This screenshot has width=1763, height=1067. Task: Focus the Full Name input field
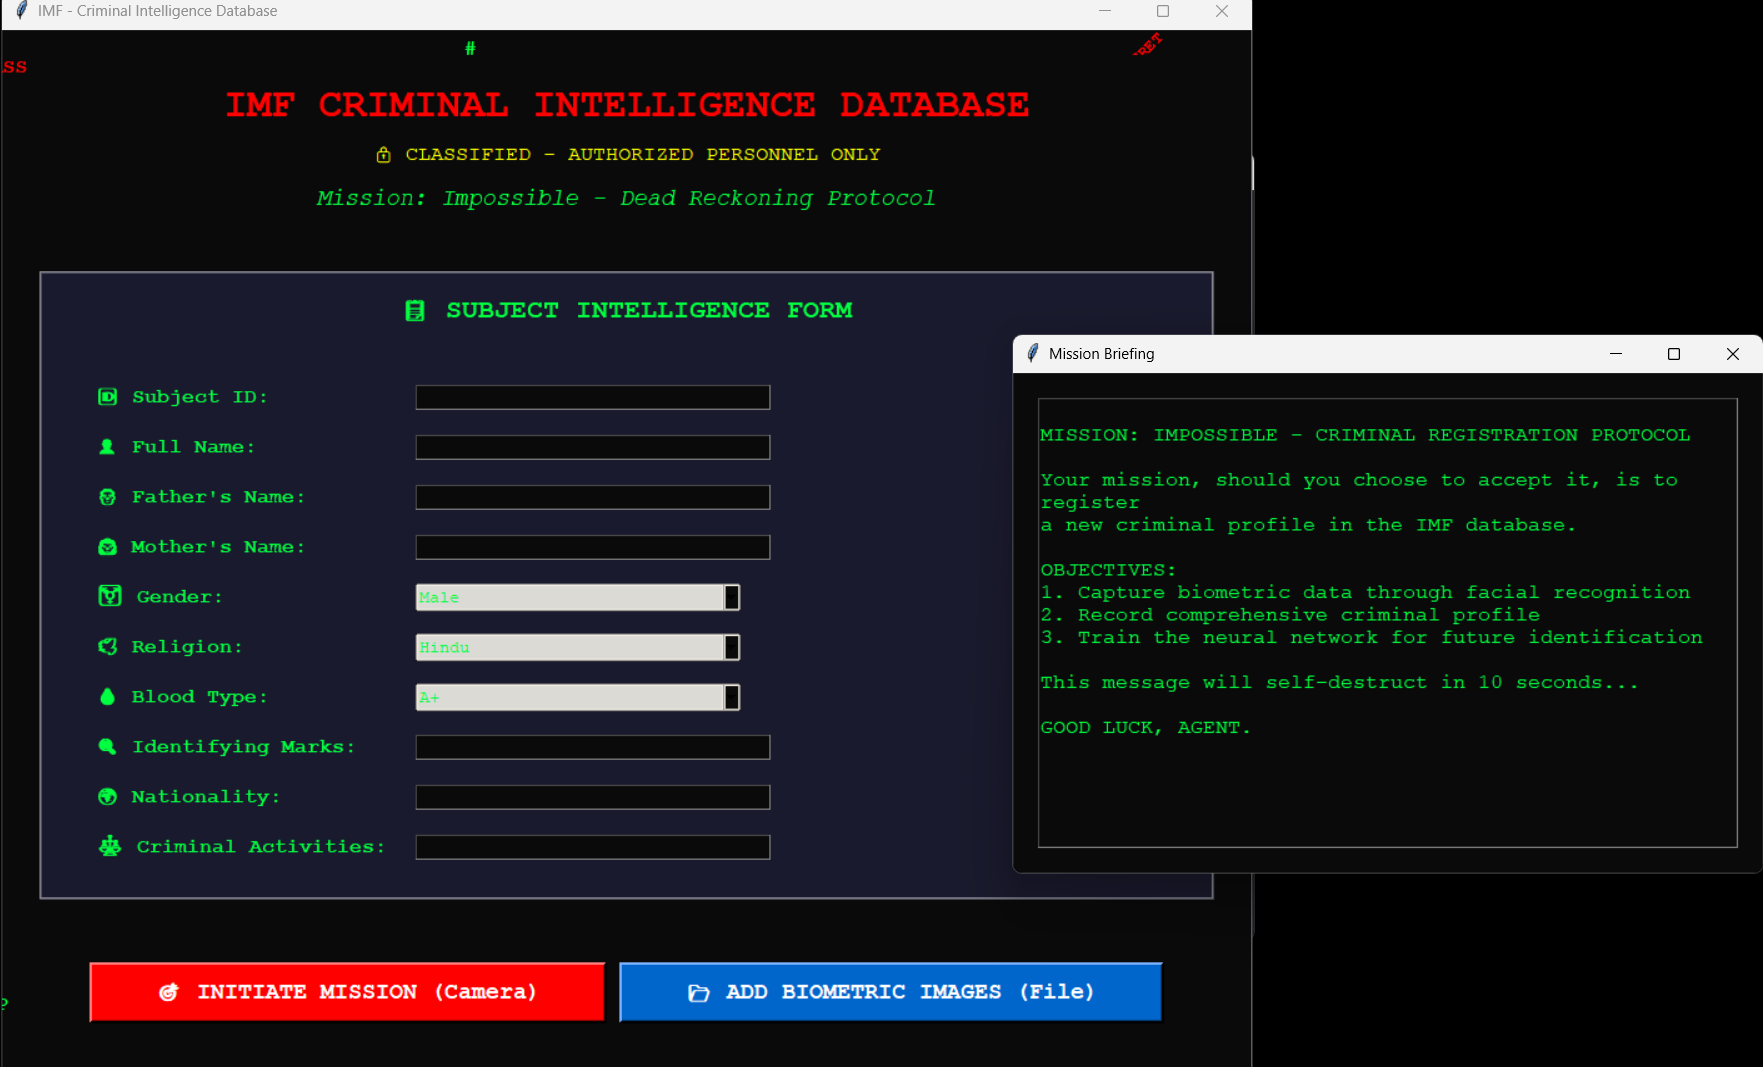[593, 447]
